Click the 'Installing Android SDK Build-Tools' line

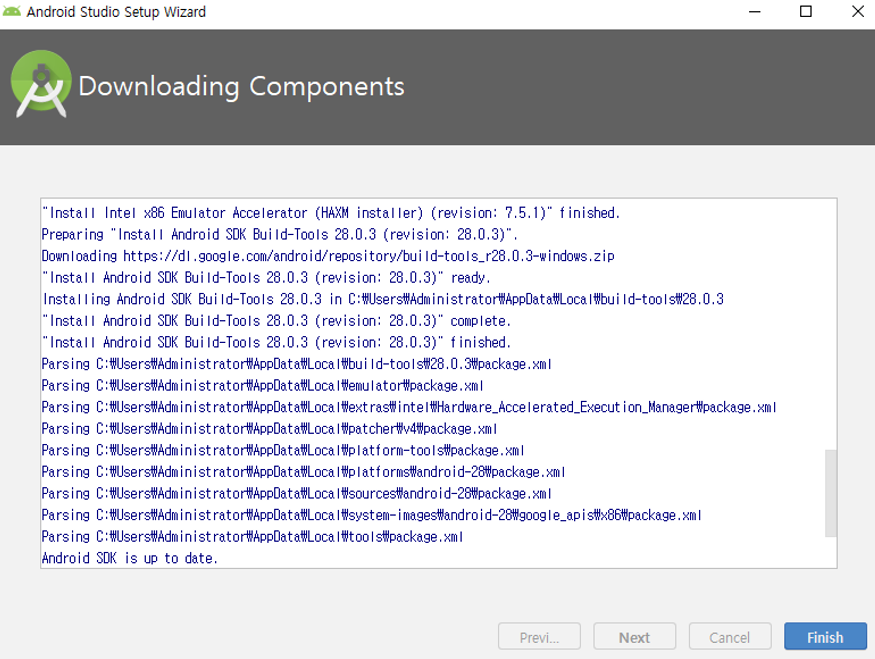(383, 299)
